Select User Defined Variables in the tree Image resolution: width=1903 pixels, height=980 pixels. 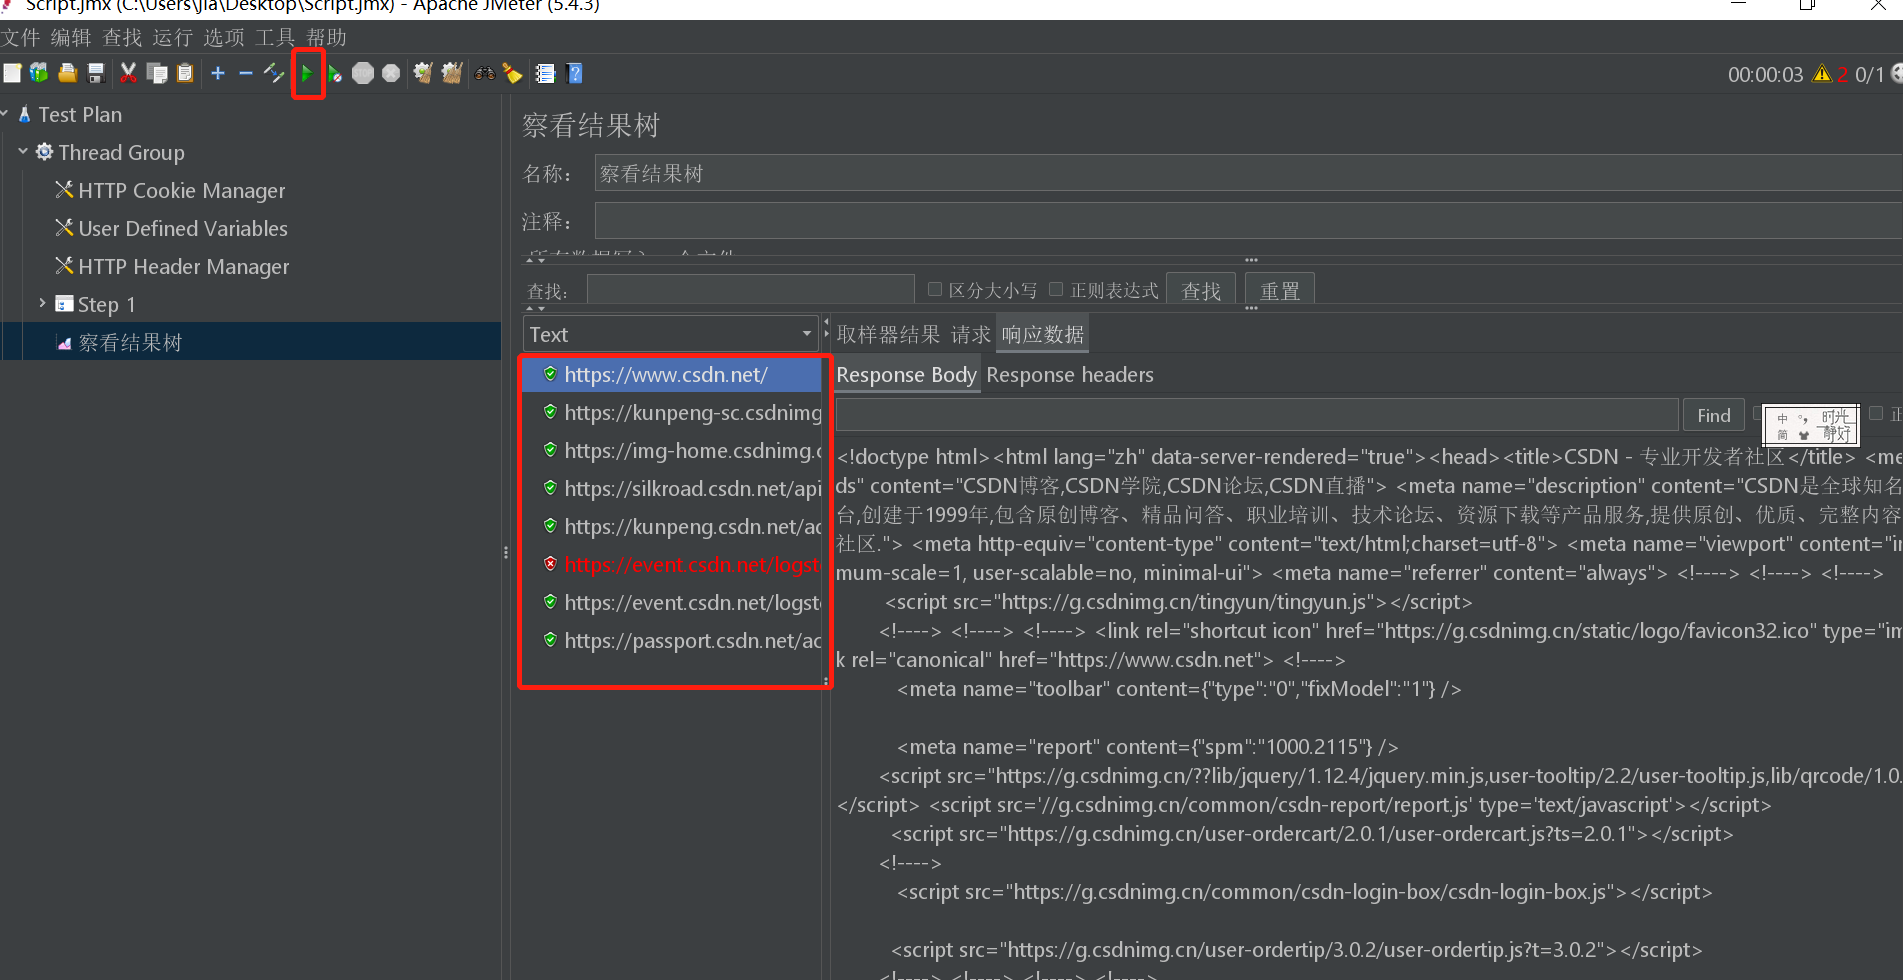click(183, 228)
